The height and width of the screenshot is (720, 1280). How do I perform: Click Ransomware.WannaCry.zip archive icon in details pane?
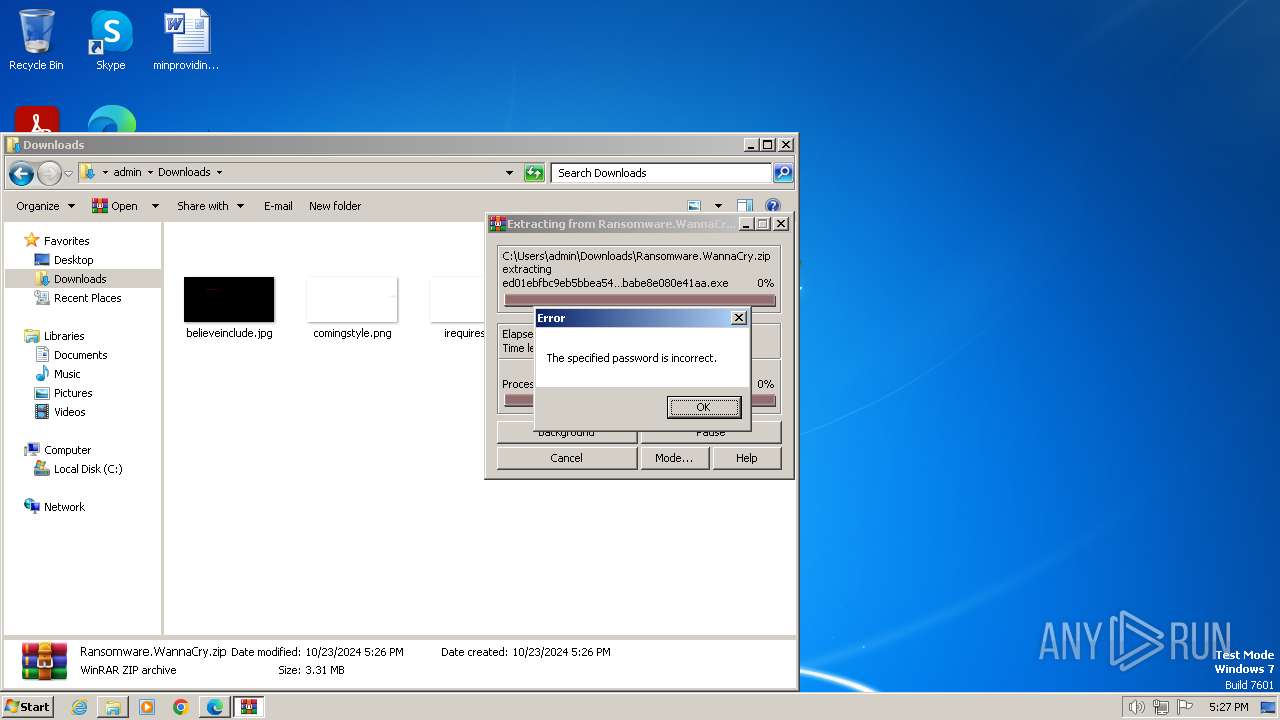[x=44, y=661]
